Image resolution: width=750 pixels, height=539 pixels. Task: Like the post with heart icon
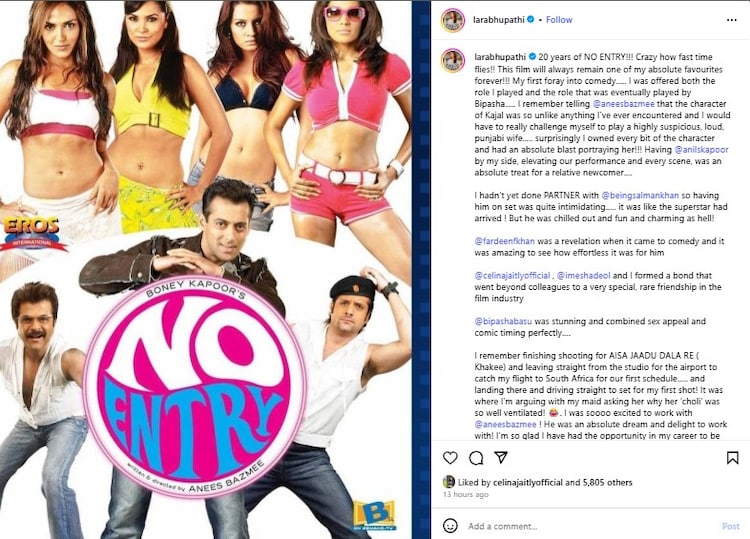(x=450, y=458)
